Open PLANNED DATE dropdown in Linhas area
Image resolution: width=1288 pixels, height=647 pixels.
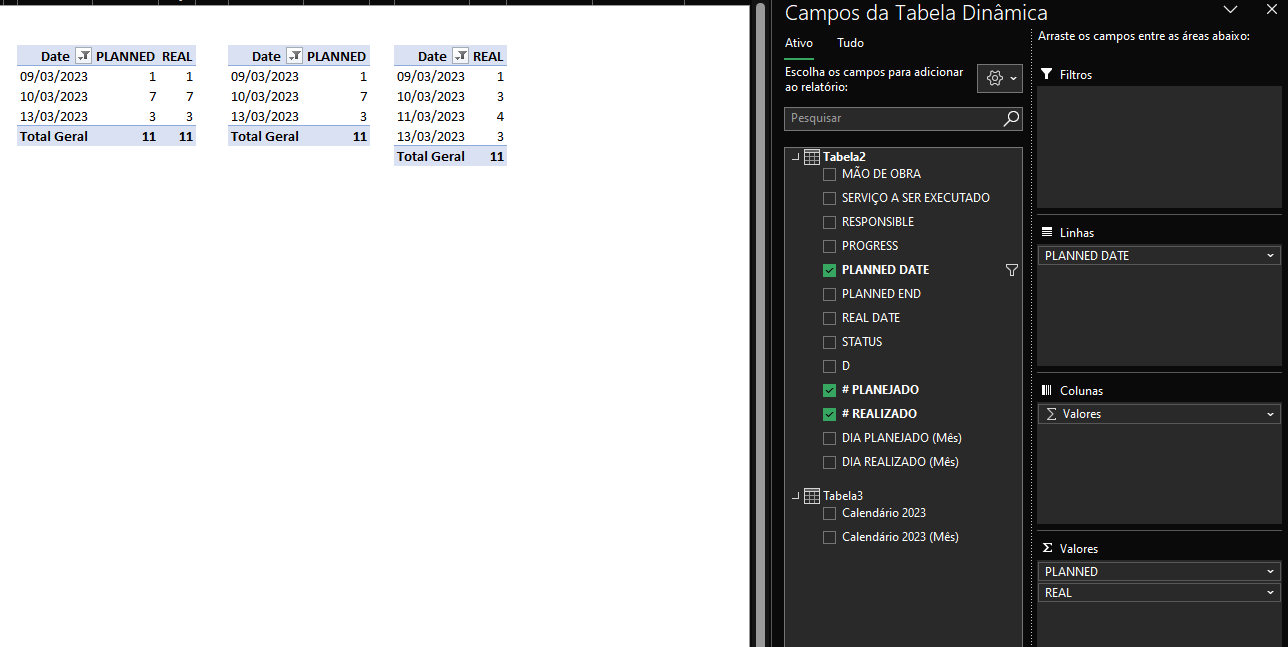click(x=1271, y=256)
